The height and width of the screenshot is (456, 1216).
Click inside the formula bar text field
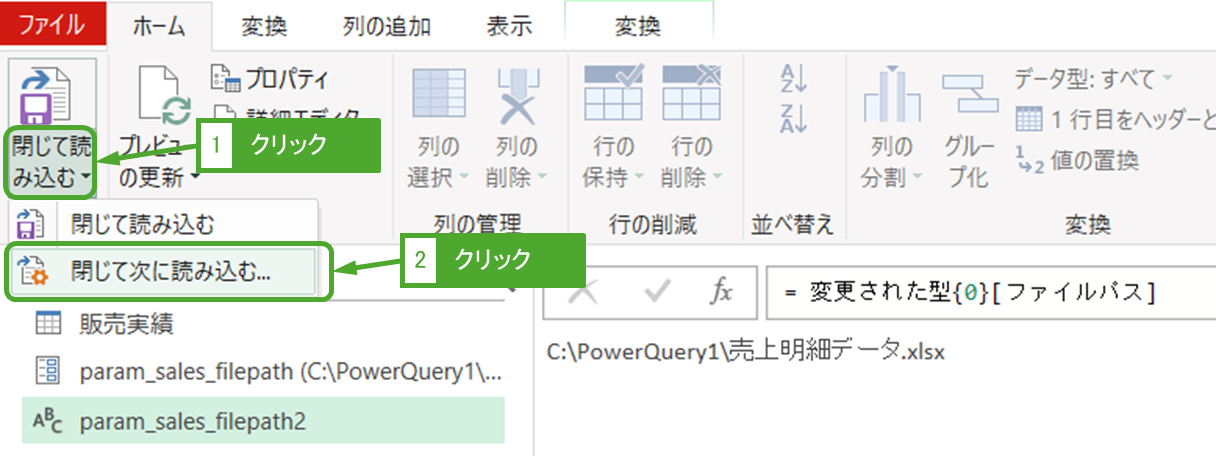pos(985,292)
